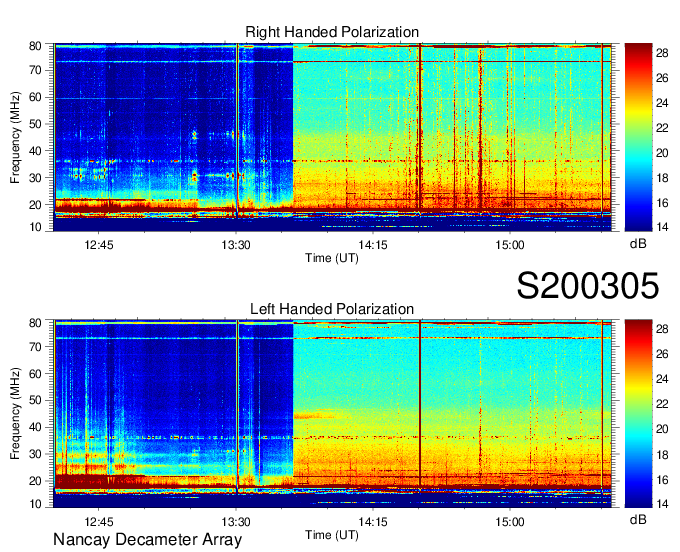Click the "Right Handed Polarization" plot title

332,32
